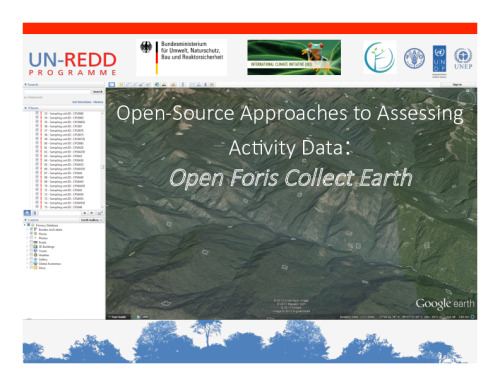Move item down in Places panel
The height and width of the screenshot is (386, 500).
92,213
